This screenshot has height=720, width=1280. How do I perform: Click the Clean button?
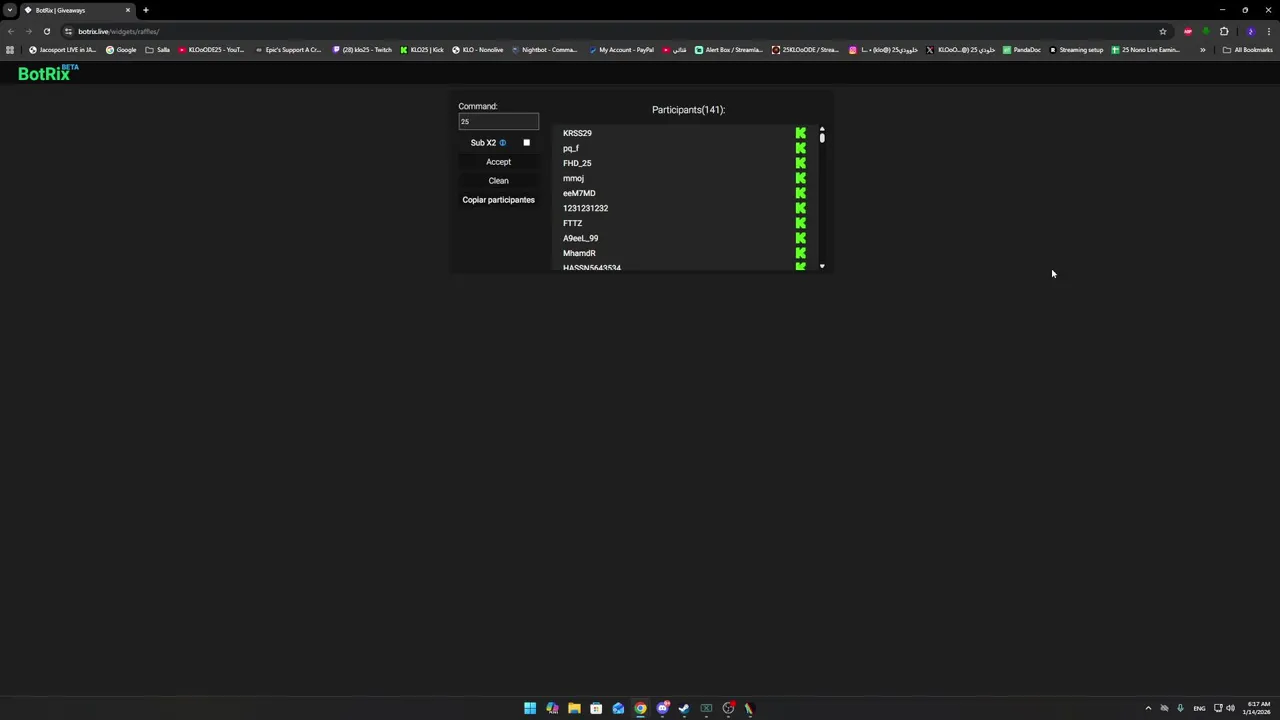click(498, 181)
